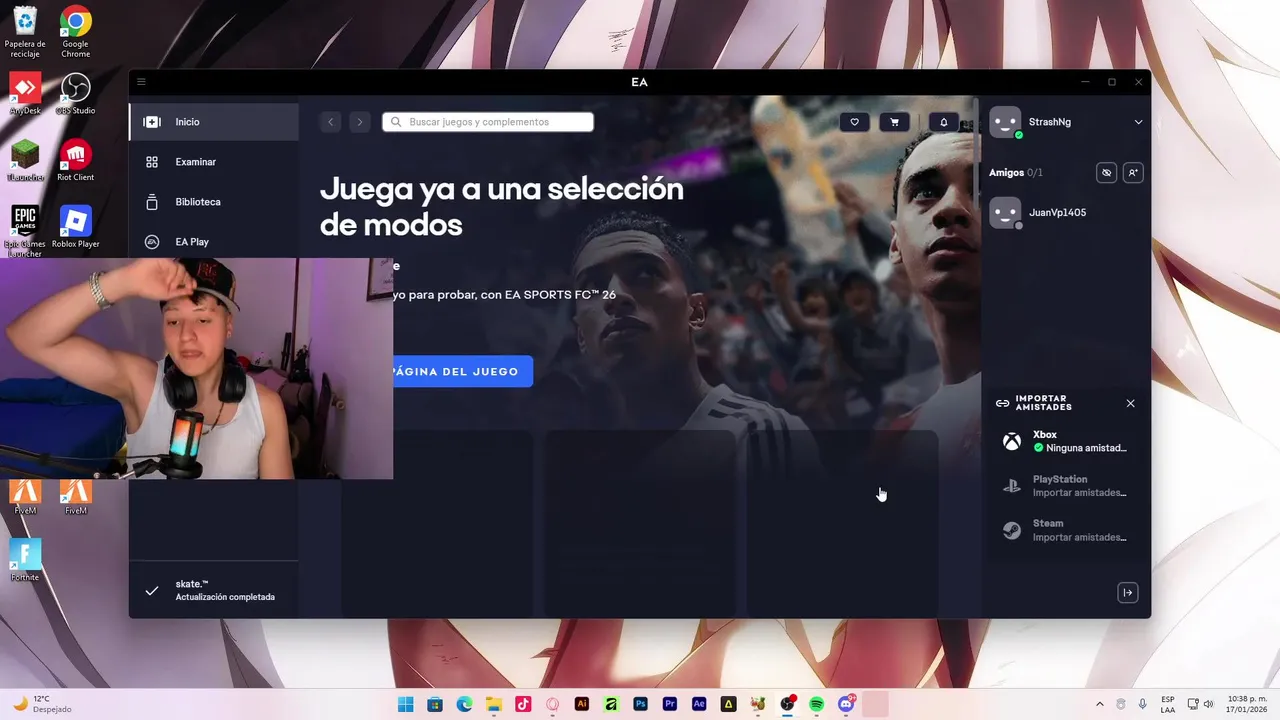
Task: Import friends from Steam
Action: coord(1066,530)
